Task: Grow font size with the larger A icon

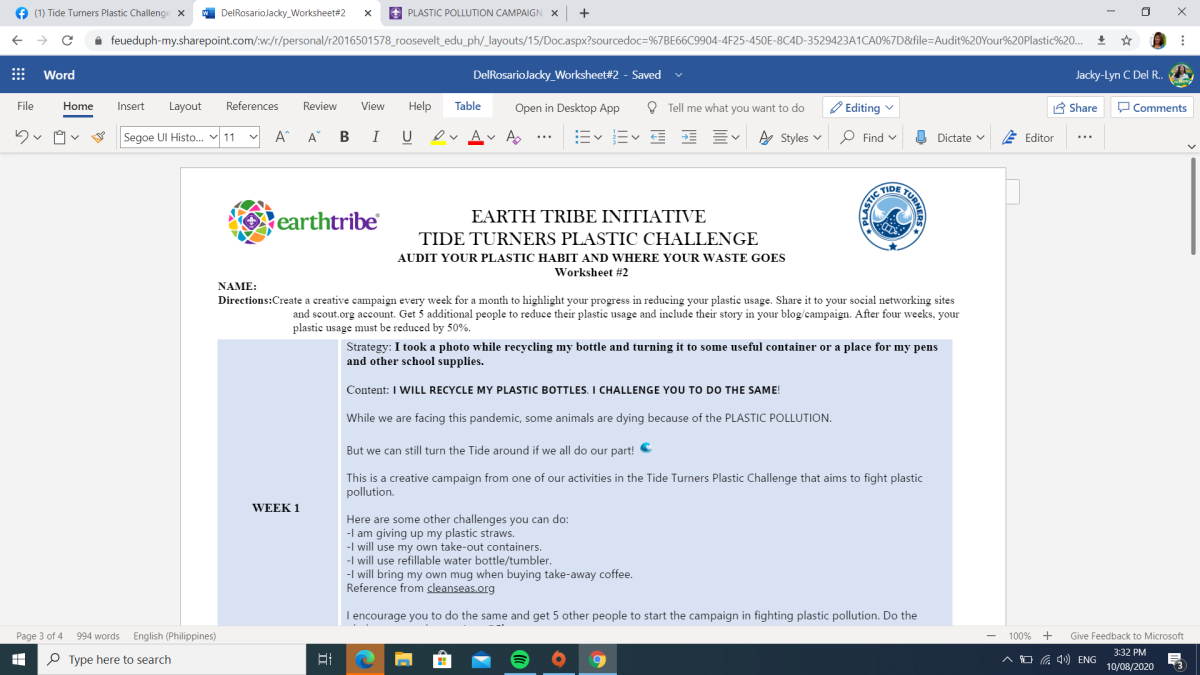Action: (x=282, y=138)
